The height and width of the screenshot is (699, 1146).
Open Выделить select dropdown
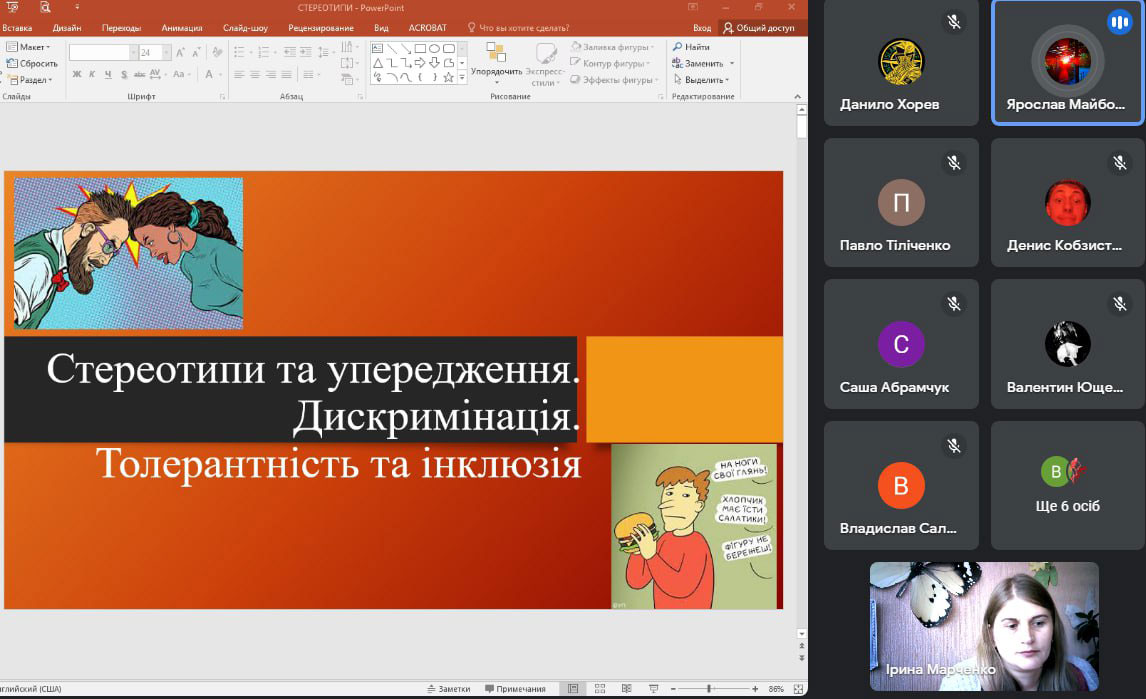(701, 80)
